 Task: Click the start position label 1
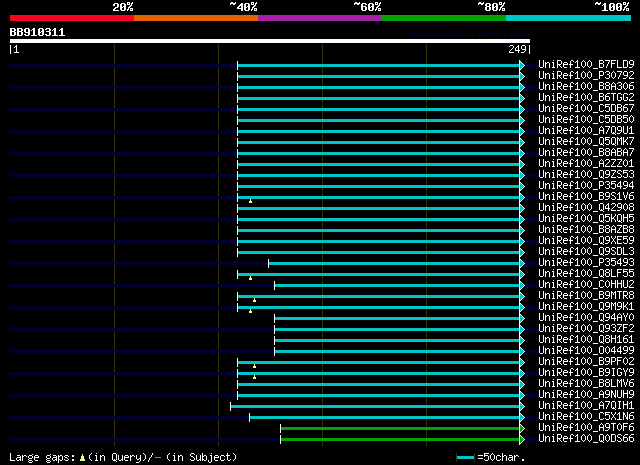16,49
